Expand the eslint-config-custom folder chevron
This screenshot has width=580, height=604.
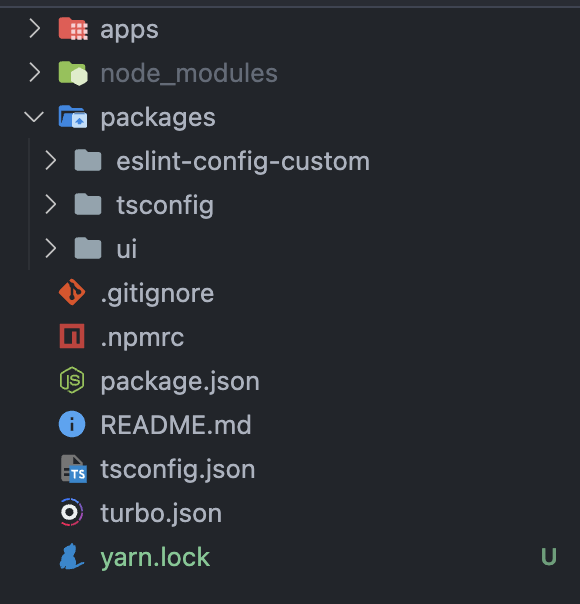(50, 161)
